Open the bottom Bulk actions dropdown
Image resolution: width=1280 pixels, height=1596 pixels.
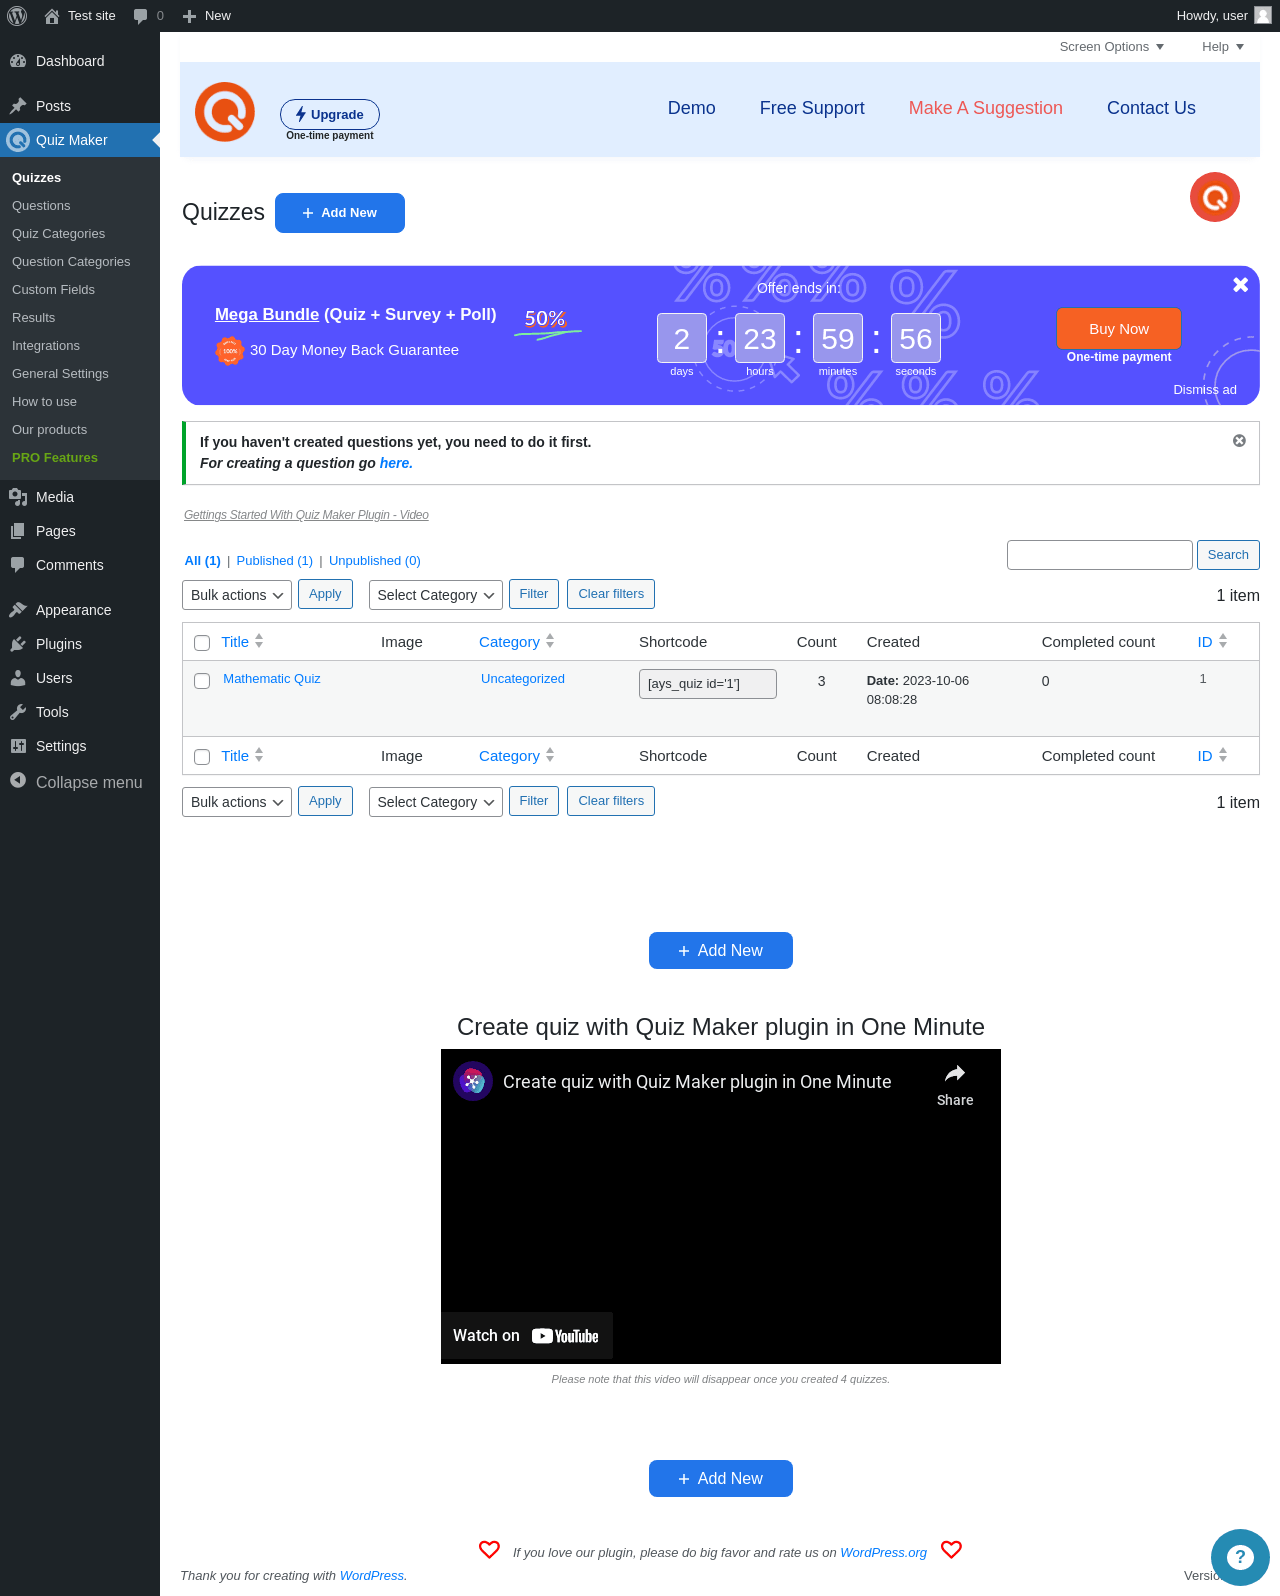[x=237, y=802]
